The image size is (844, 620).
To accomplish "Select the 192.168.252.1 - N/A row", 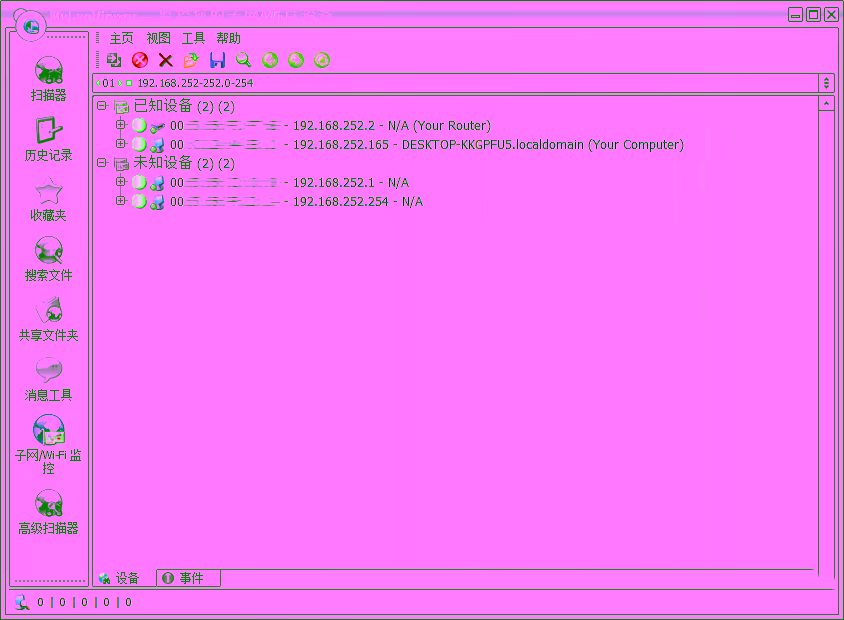I will (x=290, y=183).
